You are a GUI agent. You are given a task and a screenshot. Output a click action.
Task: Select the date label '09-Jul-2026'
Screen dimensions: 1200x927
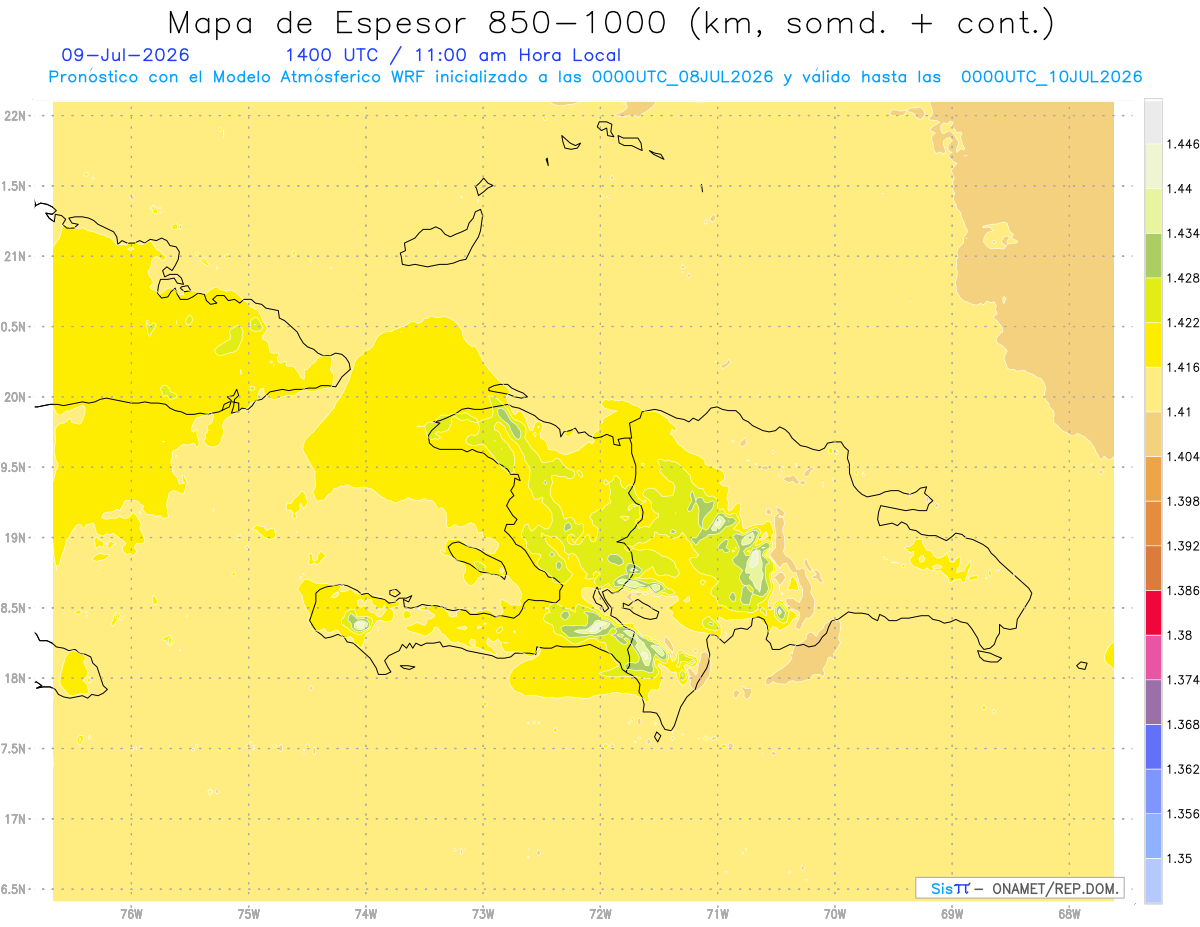tap(124, 55)
